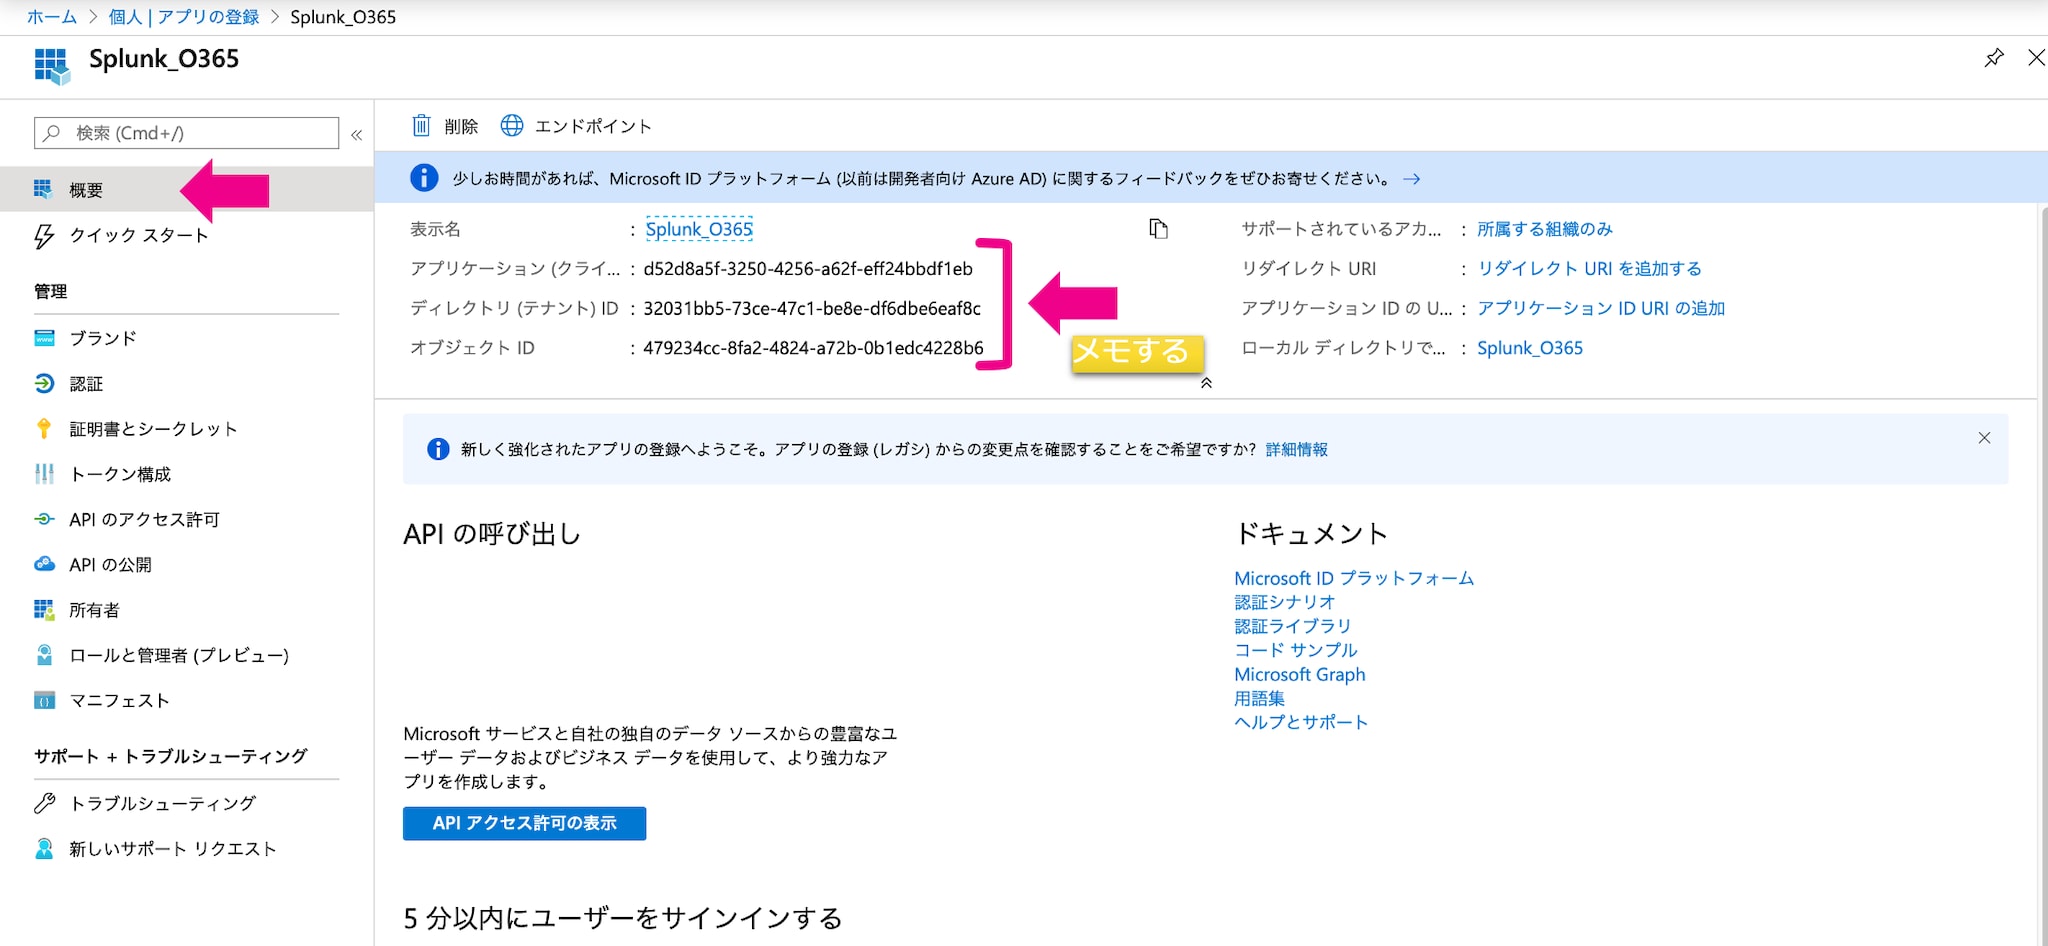The image size is (2048, 946).
Task: Click the wrench troubleshooting icon
Action: 44,803
